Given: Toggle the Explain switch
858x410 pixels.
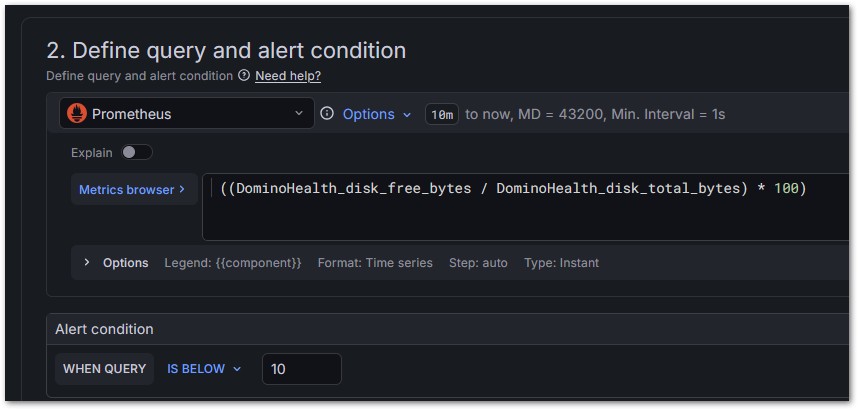Looking at the screenshot, I should [x=137, y=153].
